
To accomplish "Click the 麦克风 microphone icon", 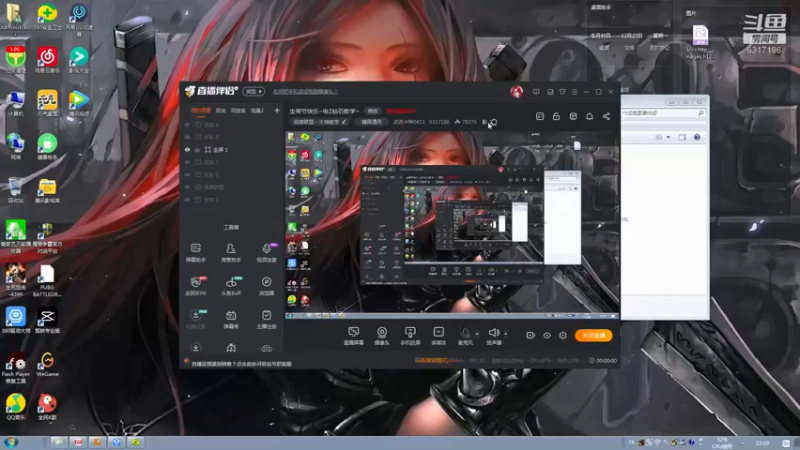I will coord(465,333).
